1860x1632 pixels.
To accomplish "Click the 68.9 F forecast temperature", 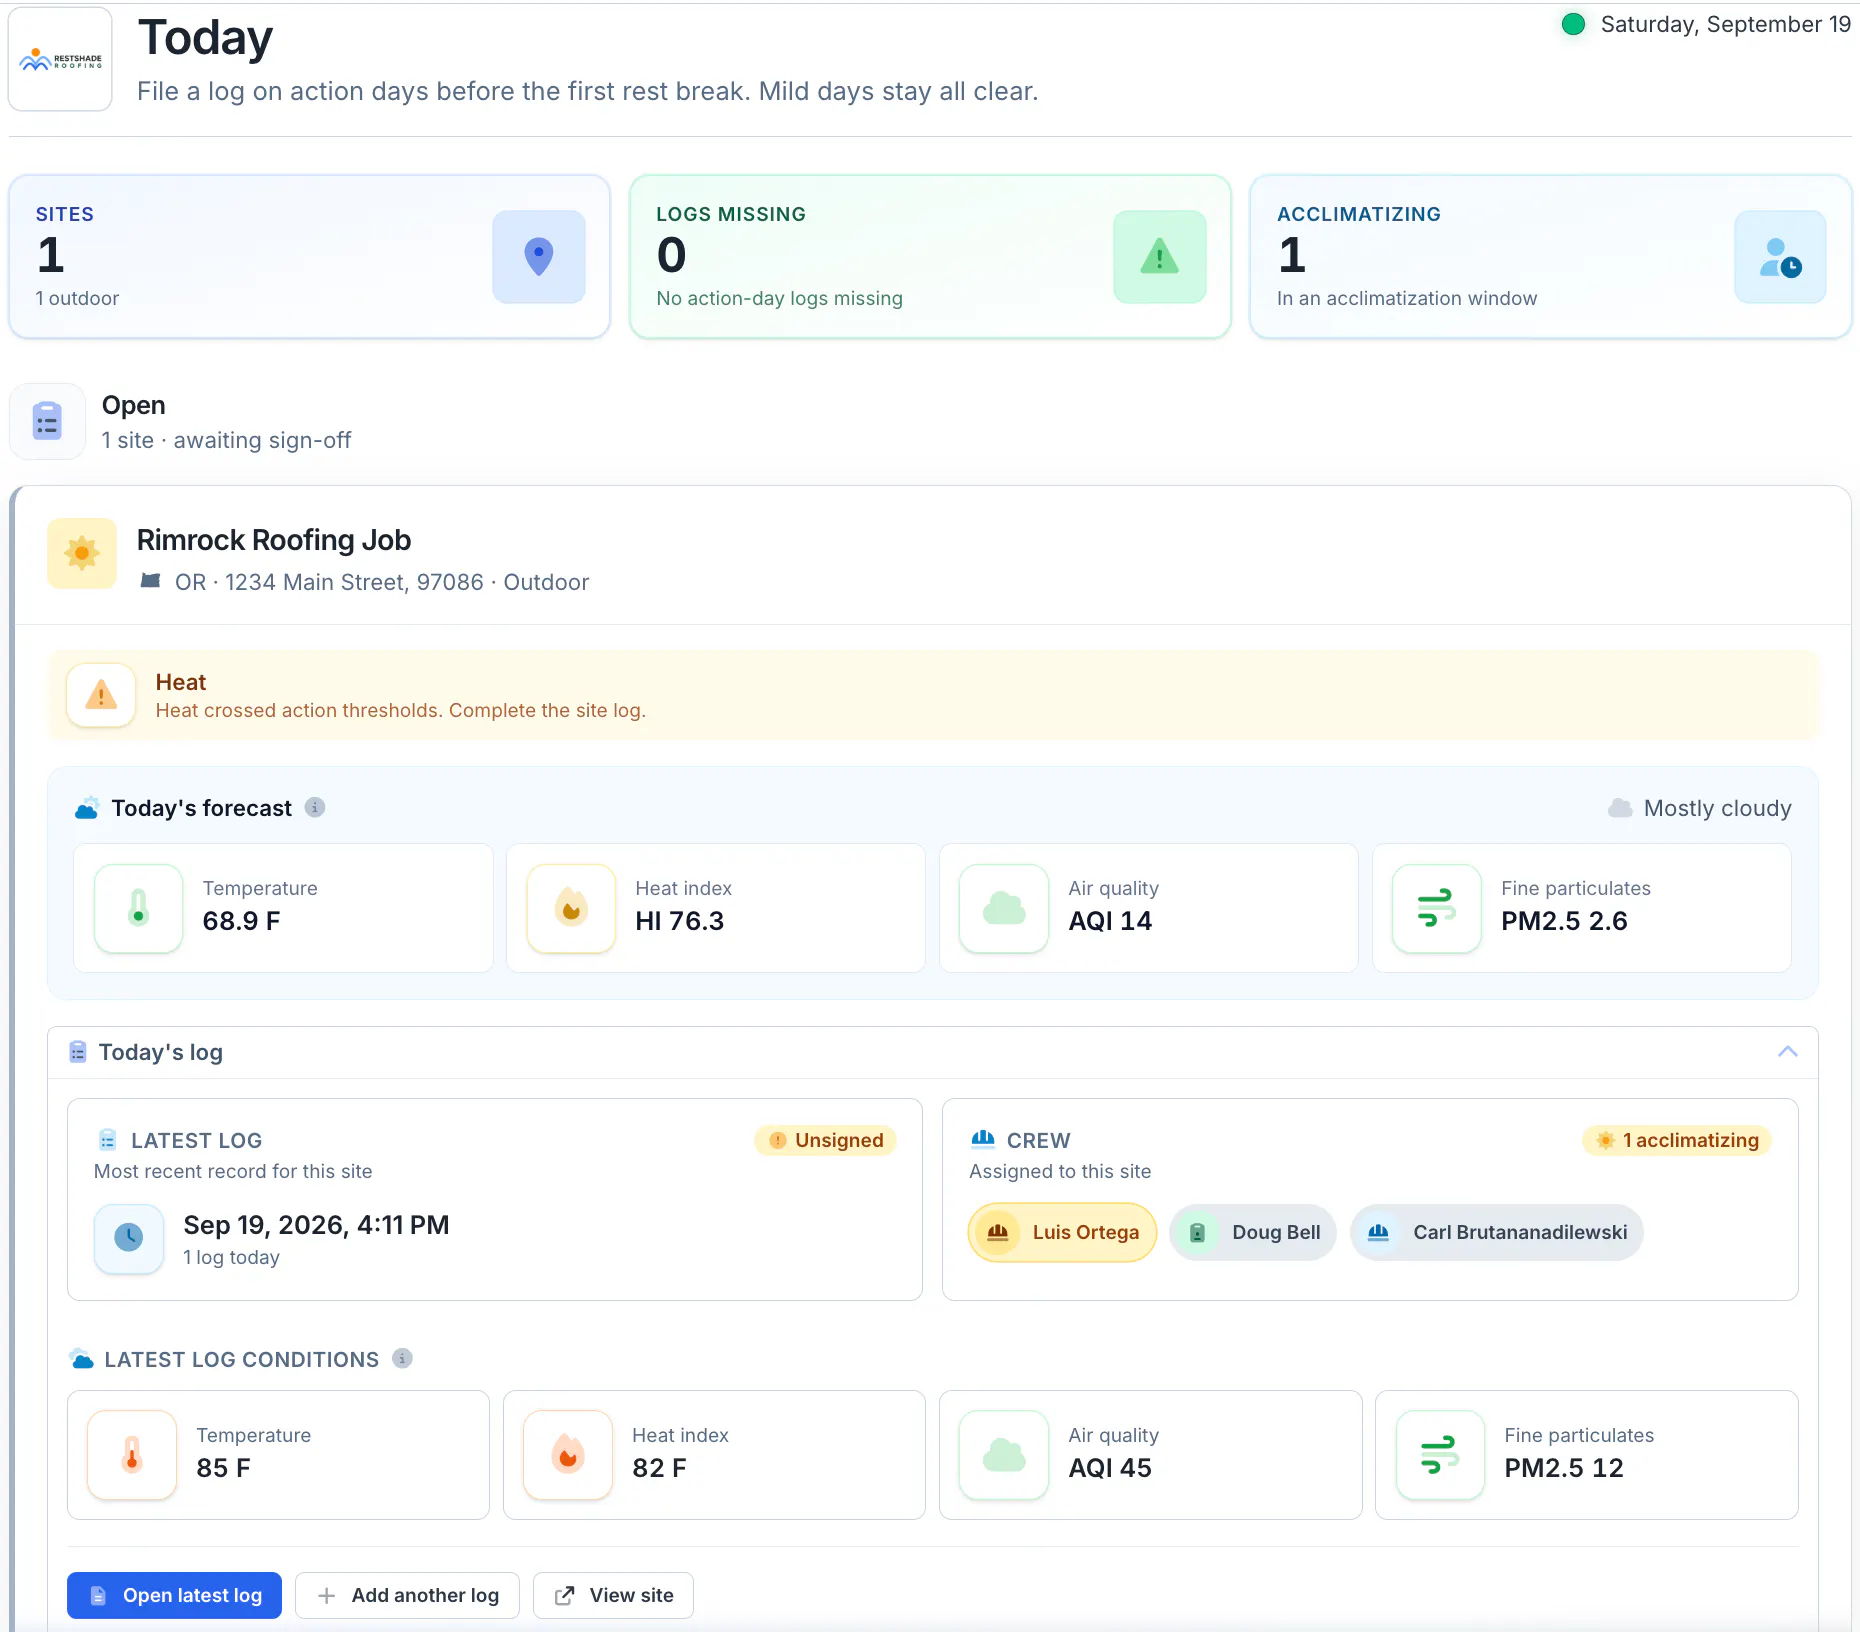I will [241, 921].
